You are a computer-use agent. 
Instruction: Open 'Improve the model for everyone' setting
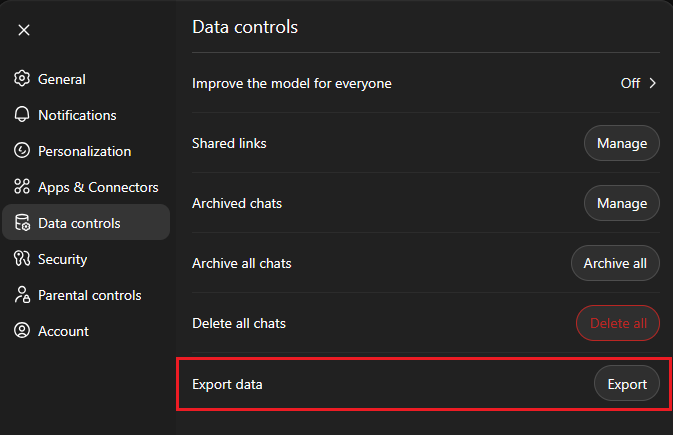coord(292,83)
